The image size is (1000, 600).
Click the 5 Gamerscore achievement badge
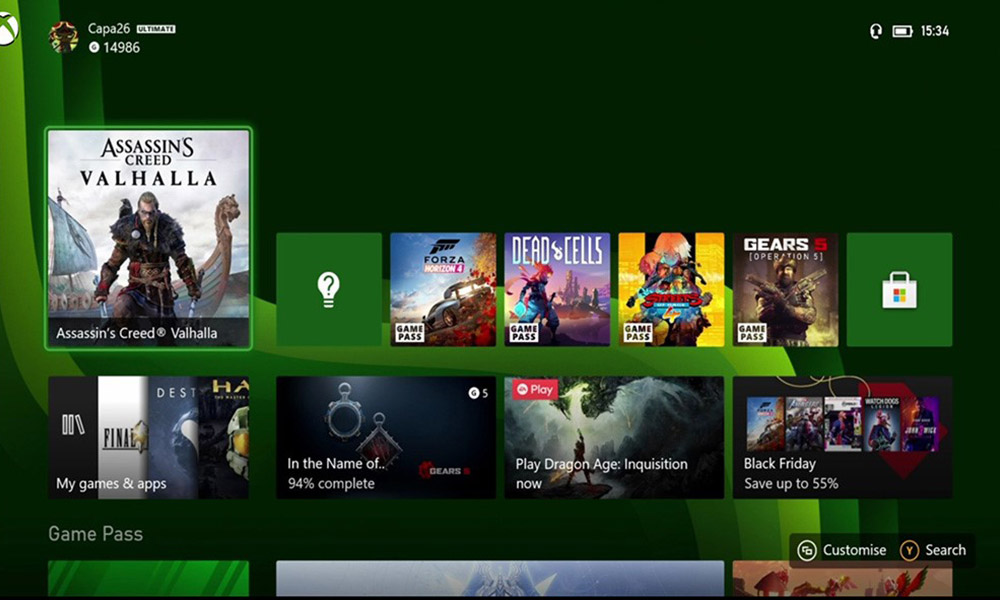[x=478, y=393]
